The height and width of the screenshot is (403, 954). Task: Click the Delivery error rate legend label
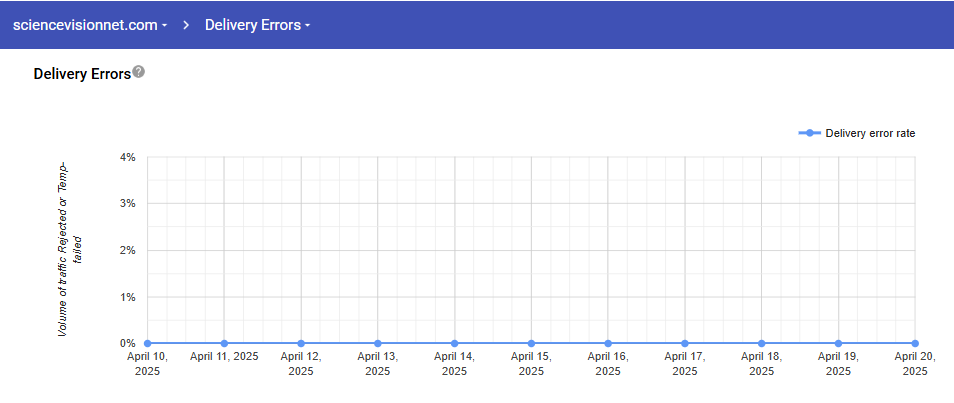pyautogui.click(x=870, y=133)
